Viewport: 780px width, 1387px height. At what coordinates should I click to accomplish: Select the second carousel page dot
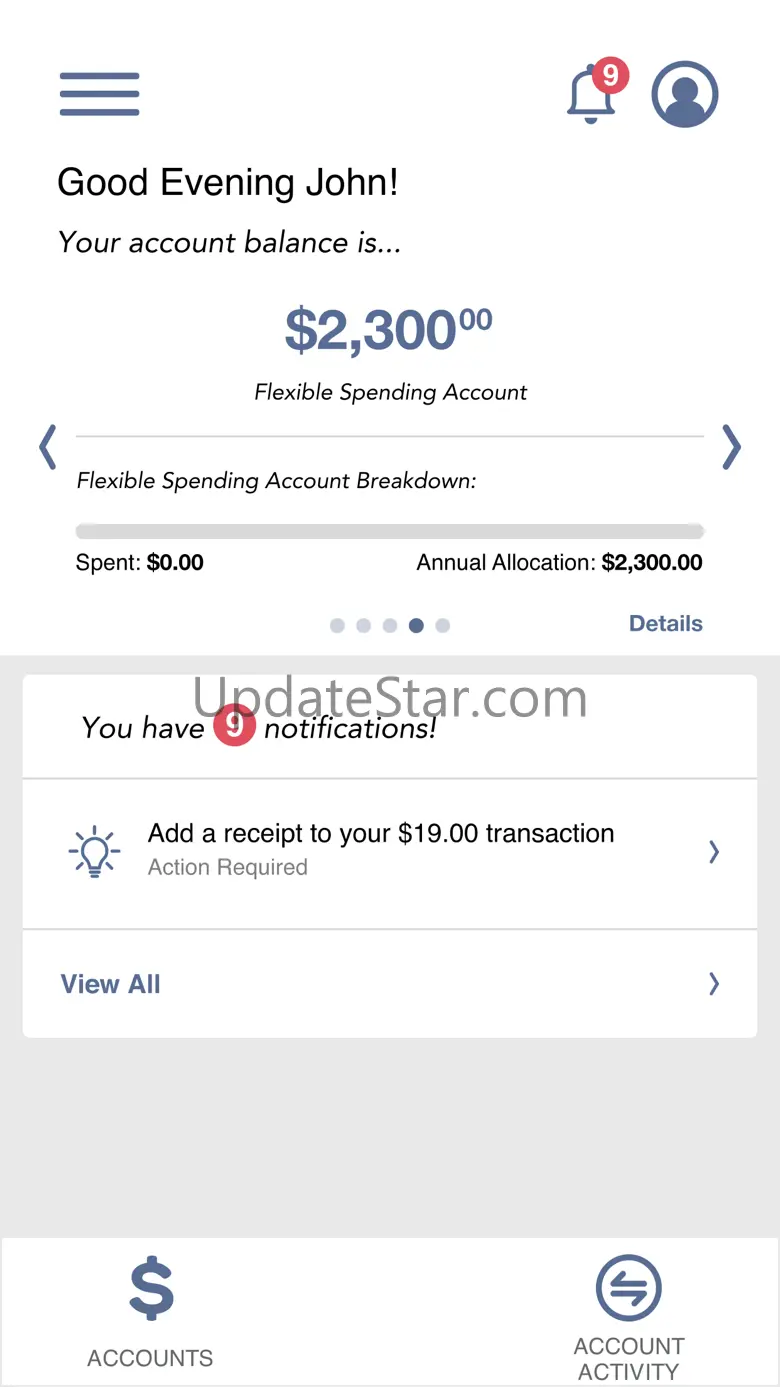coord(363,626)
